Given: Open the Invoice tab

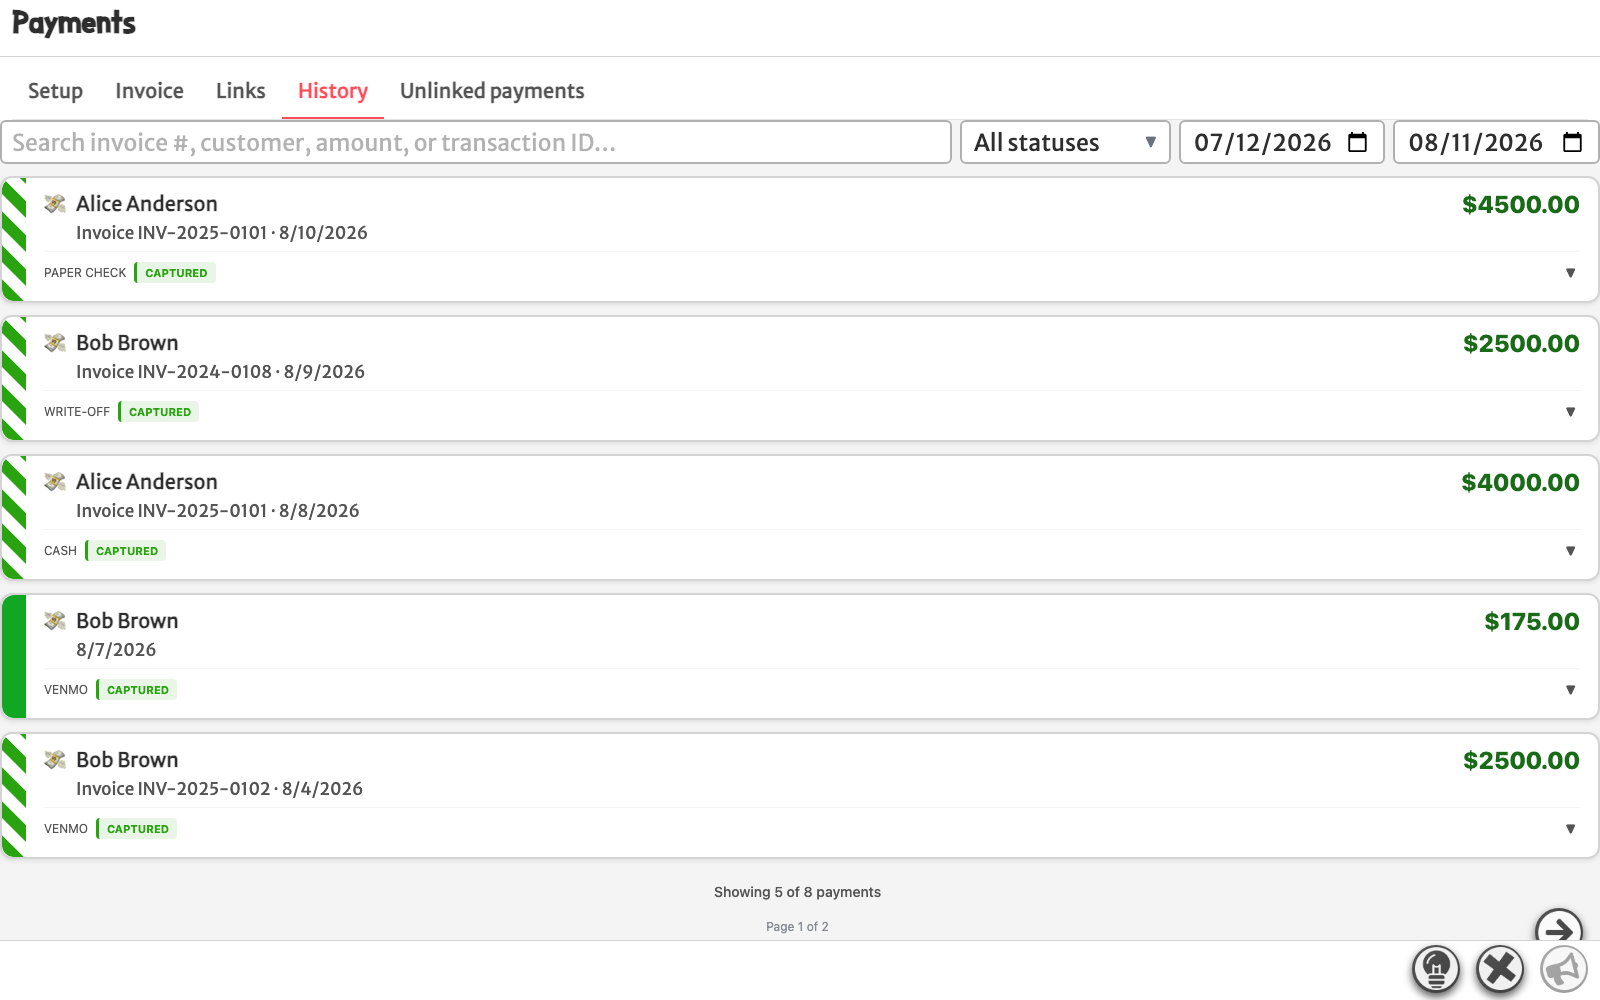Looking at the screenshot, I should click(x=149, y=91).
